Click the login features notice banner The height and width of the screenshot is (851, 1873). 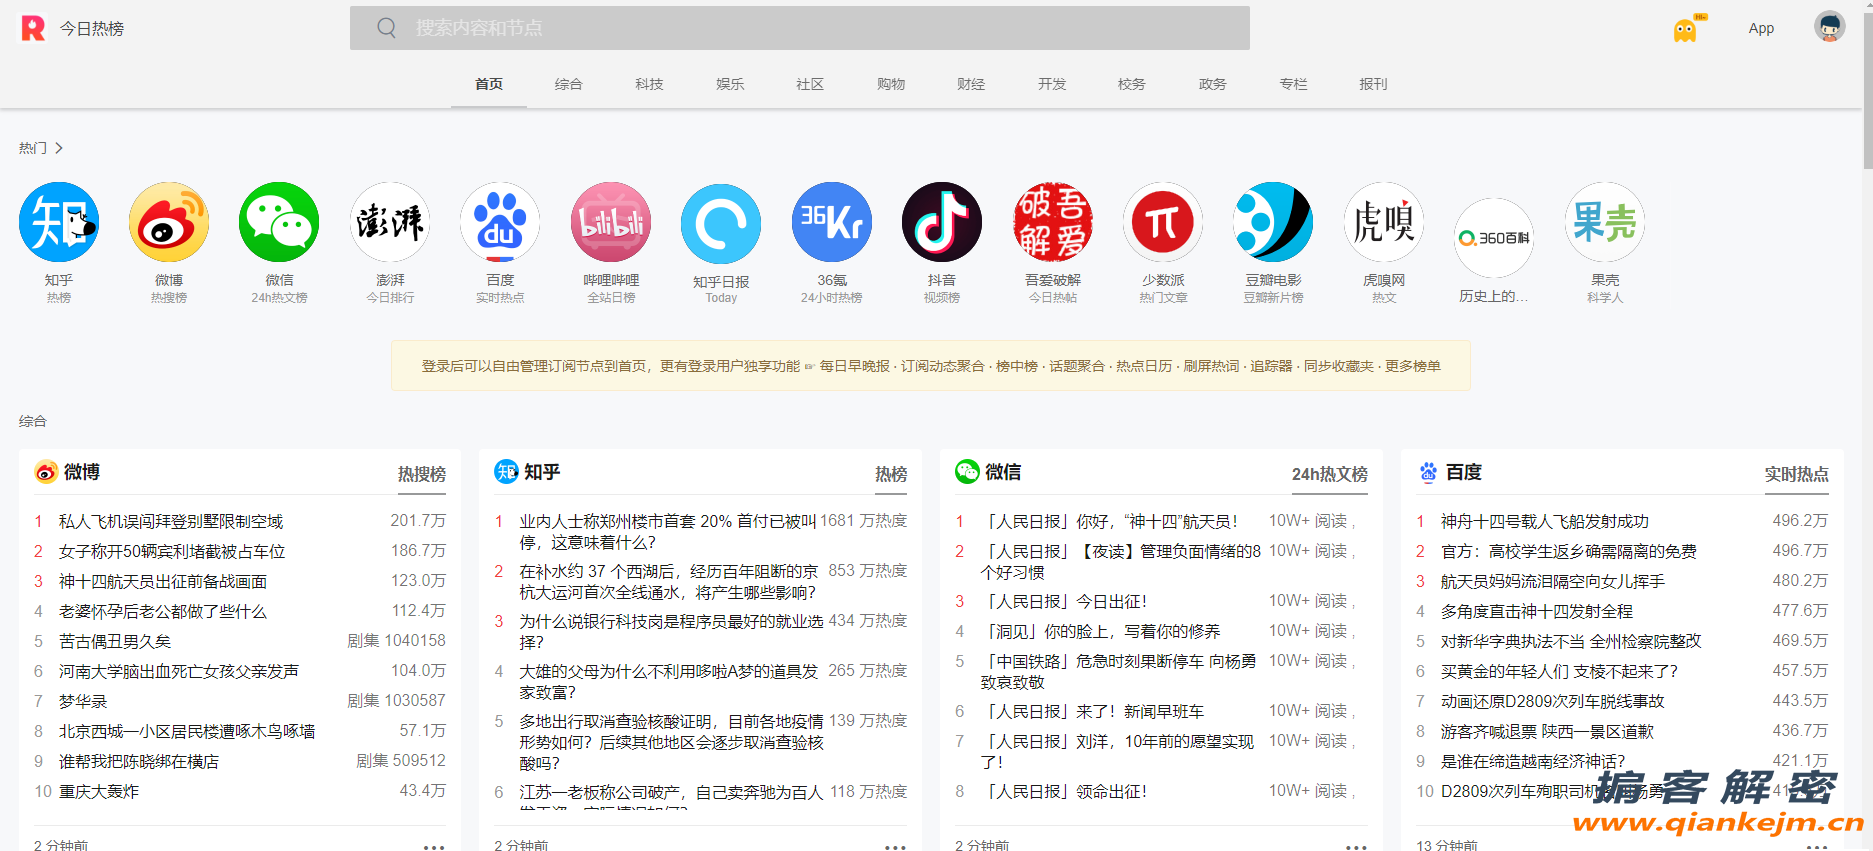click(931, 366)
